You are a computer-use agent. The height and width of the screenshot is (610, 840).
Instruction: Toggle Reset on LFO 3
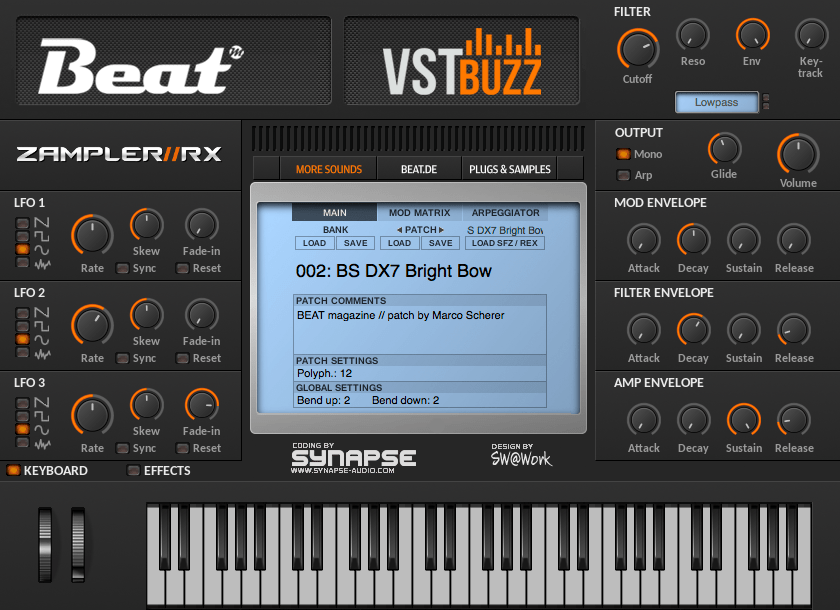[183, 448]
